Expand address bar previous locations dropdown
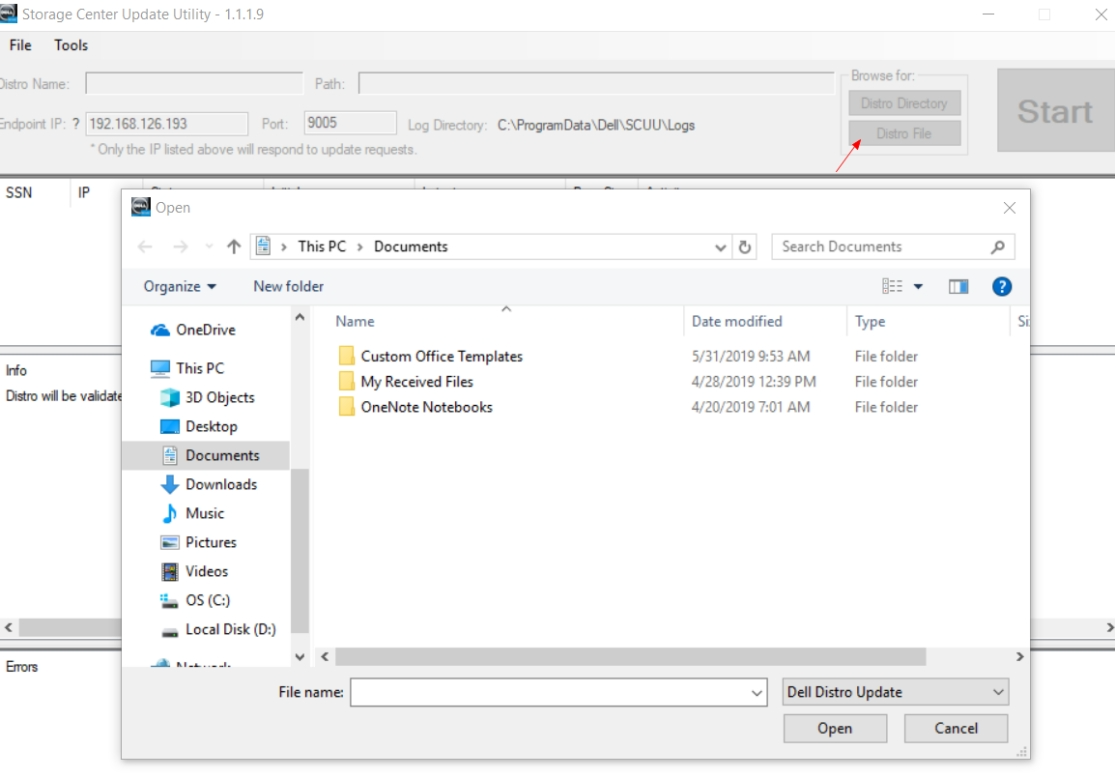The image size is (1116, 779). [x=720, y=248]
